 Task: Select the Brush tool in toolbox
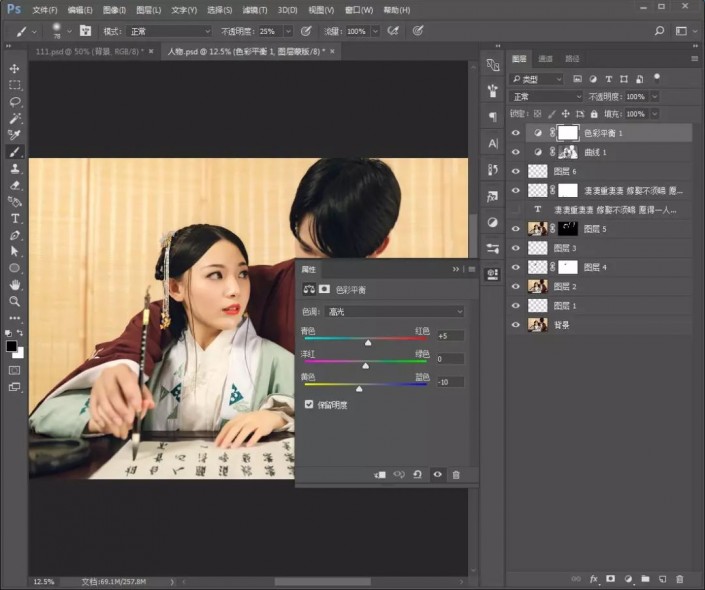[14, 152]
